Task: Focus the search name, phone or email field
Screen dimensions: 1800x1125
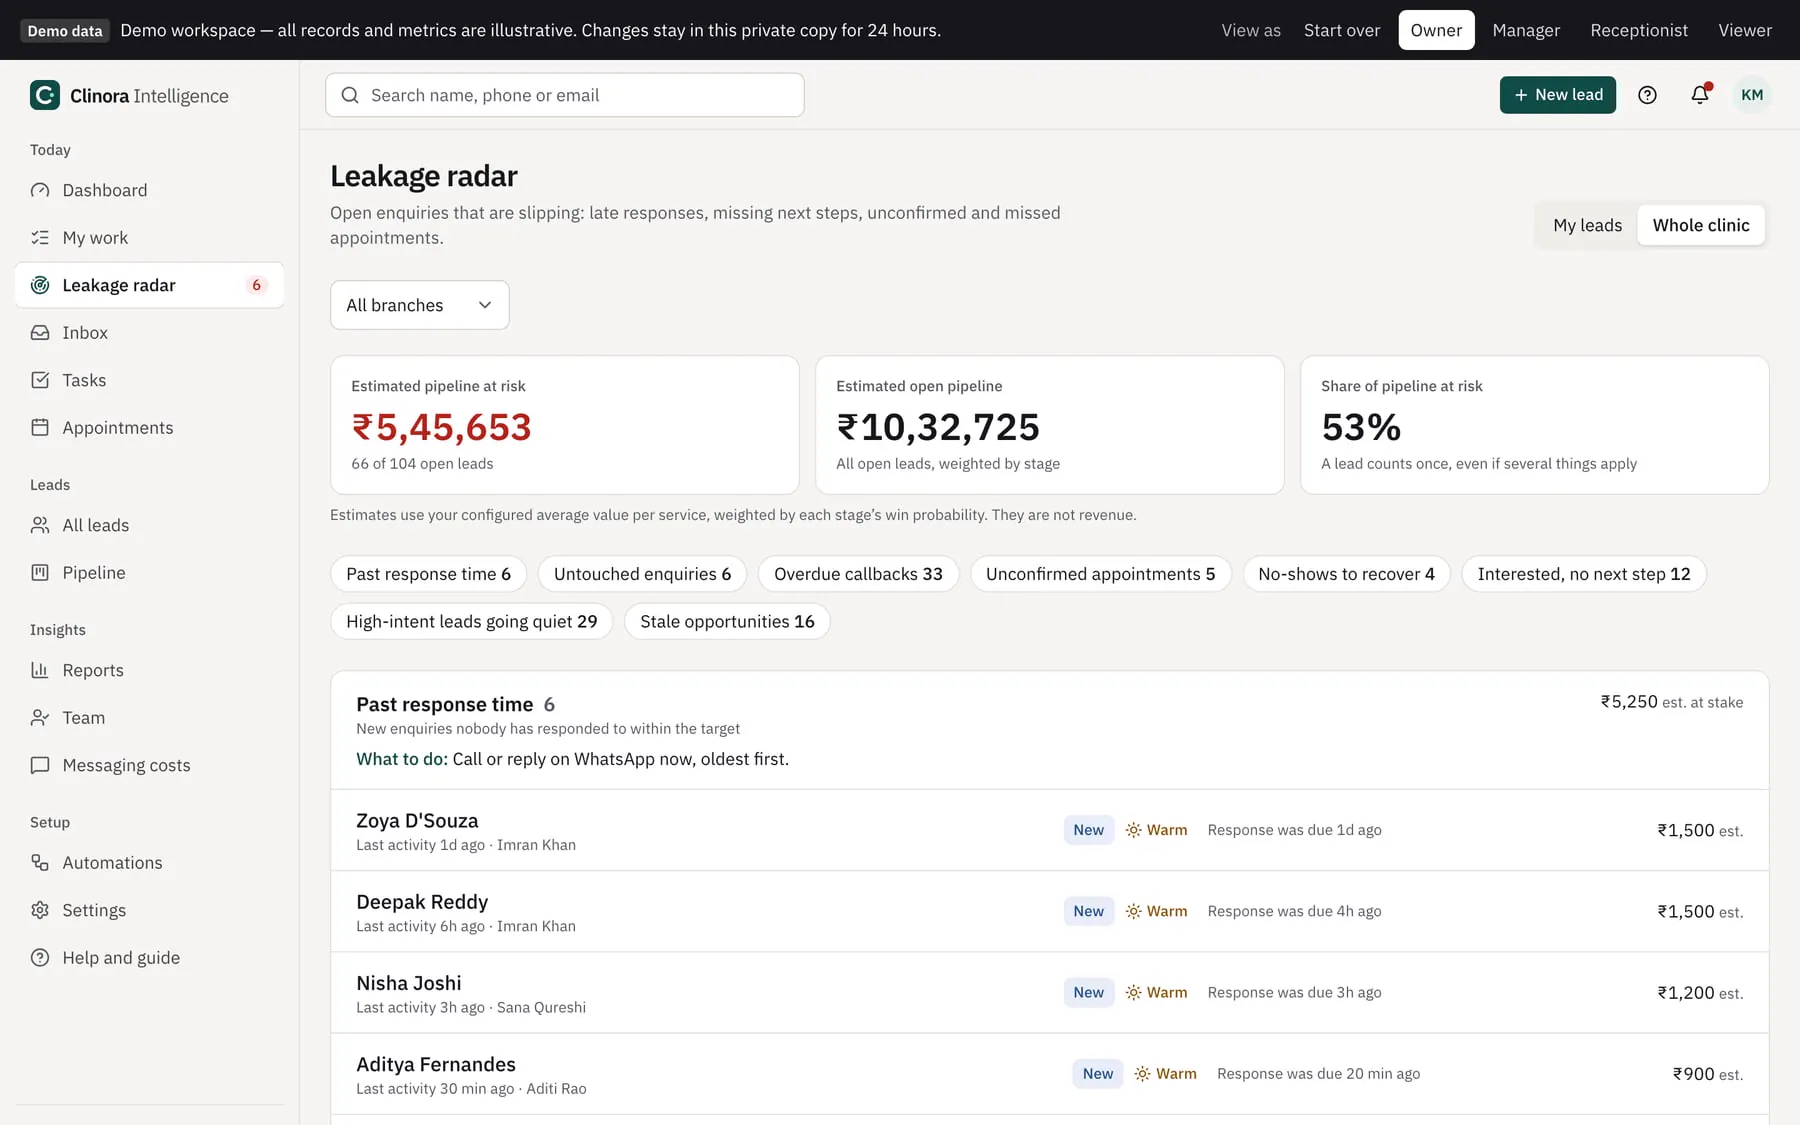Action: pos(564,95)
